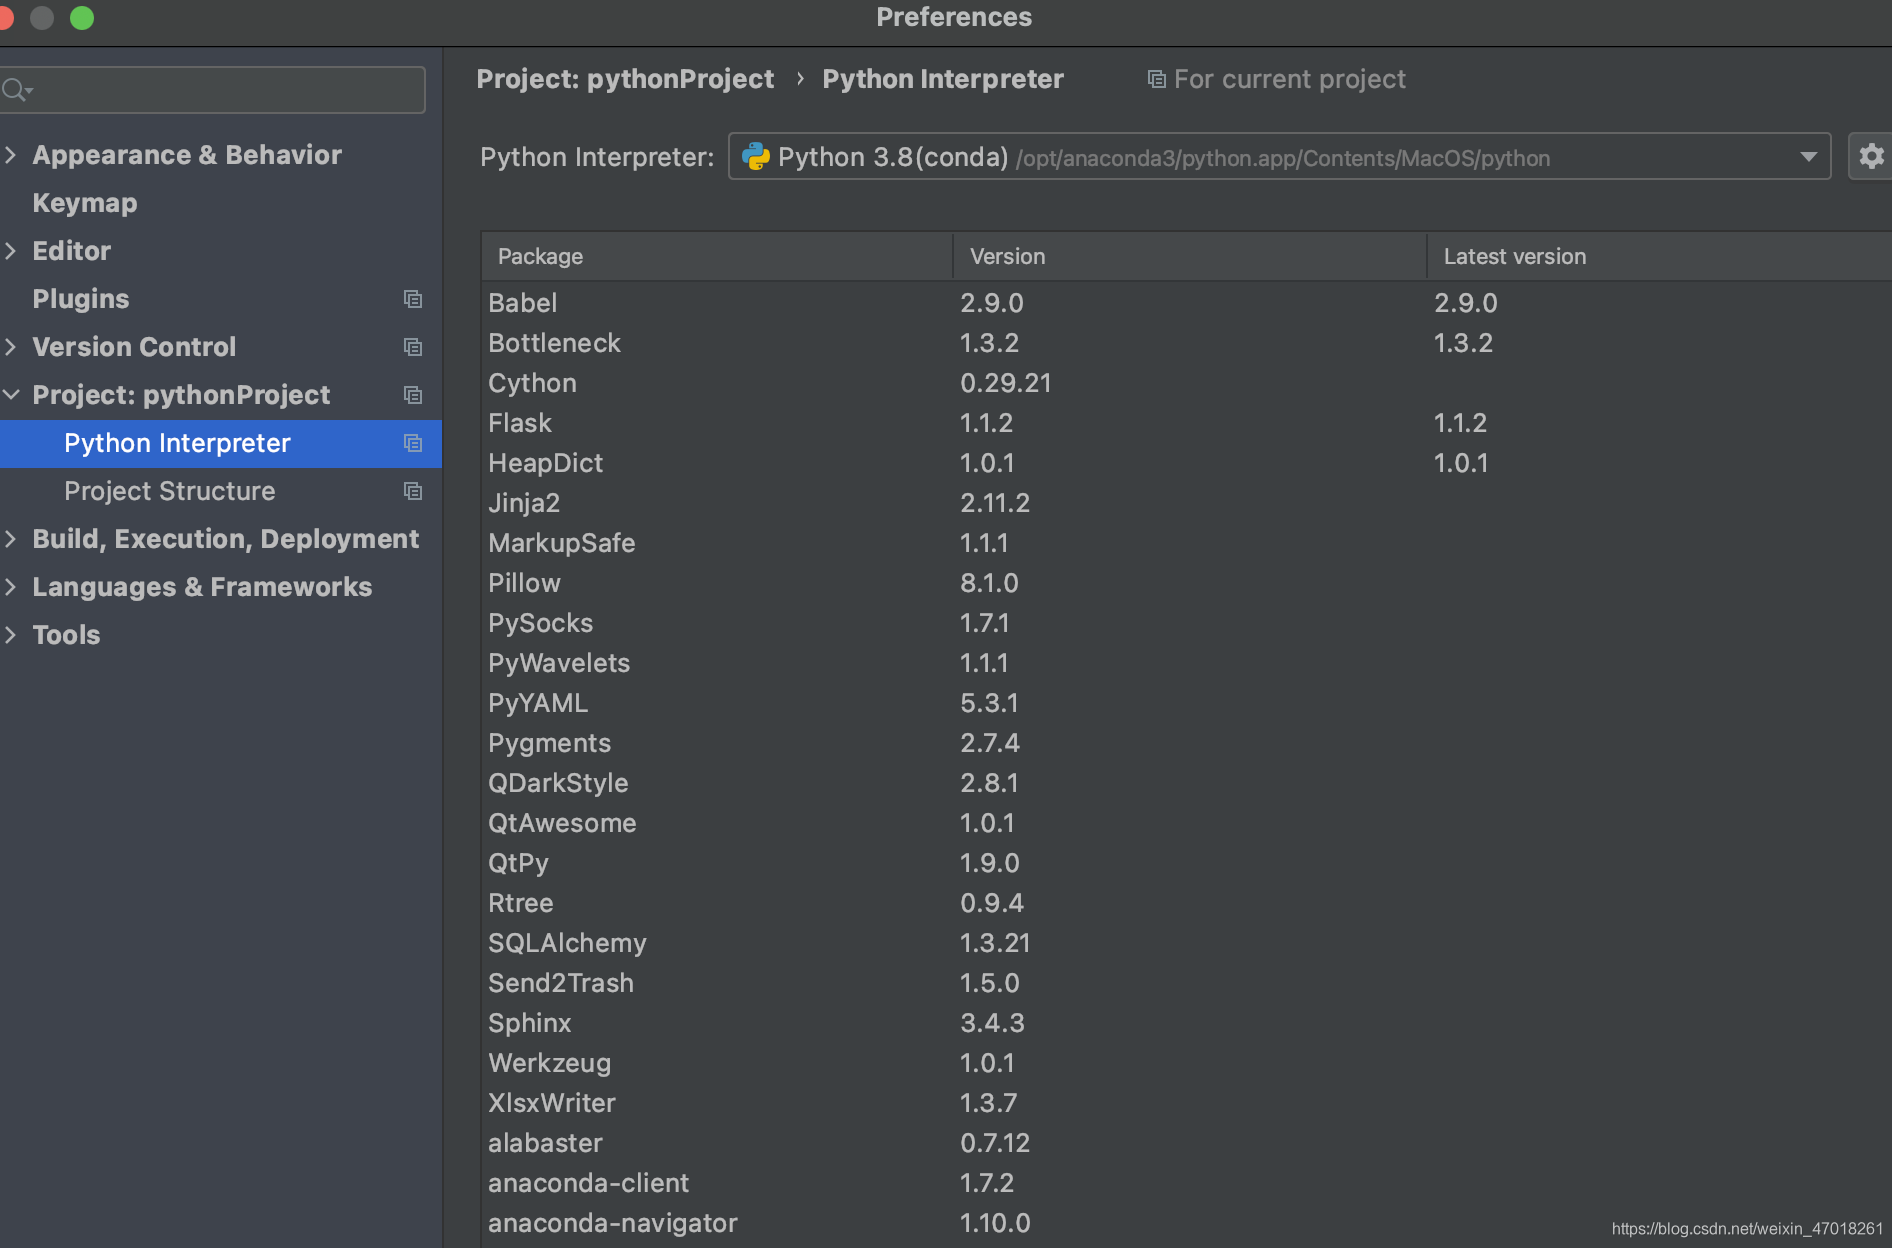Screen dimensions: 1892x1248
Task: Click the project-level icon beside Project Structure
Action: point(413,491)
